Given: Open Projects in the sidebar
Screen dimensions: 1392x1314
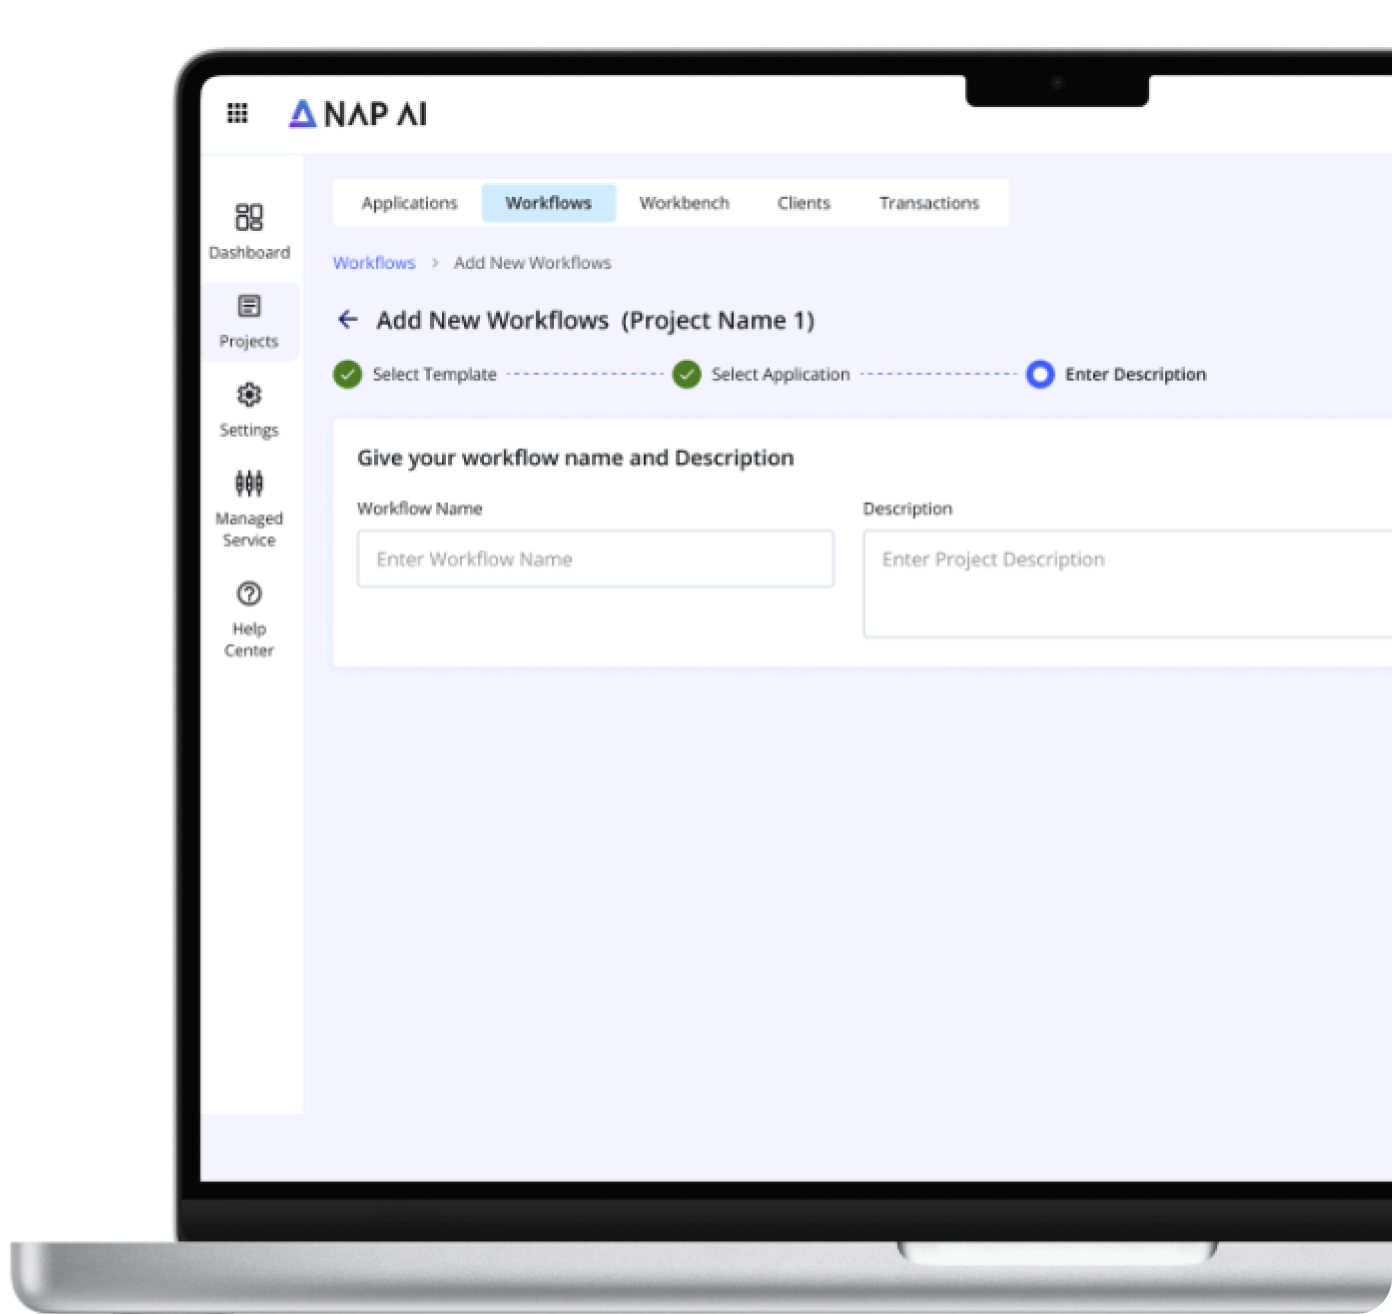Looking at the screenshot, I should tap(249, 321).
